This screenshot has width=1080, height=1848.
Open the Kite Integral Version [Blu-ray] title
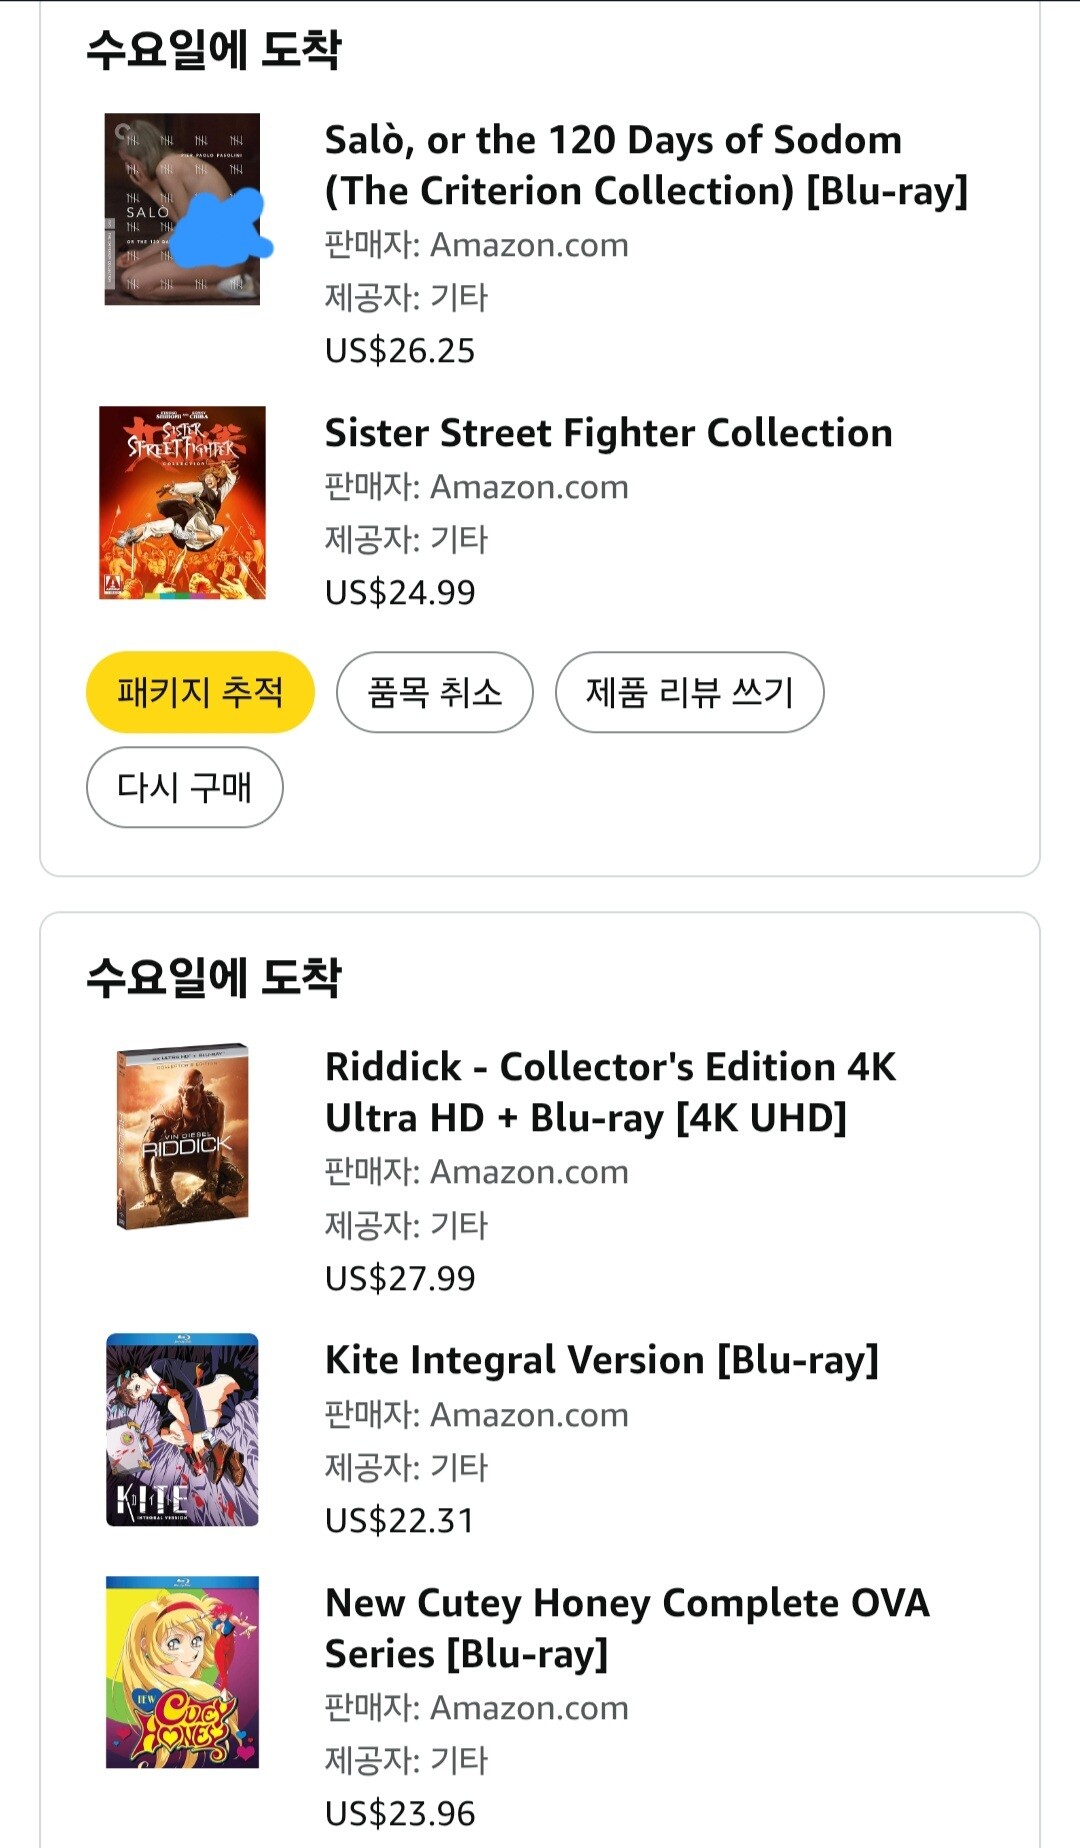[601, 1360]
